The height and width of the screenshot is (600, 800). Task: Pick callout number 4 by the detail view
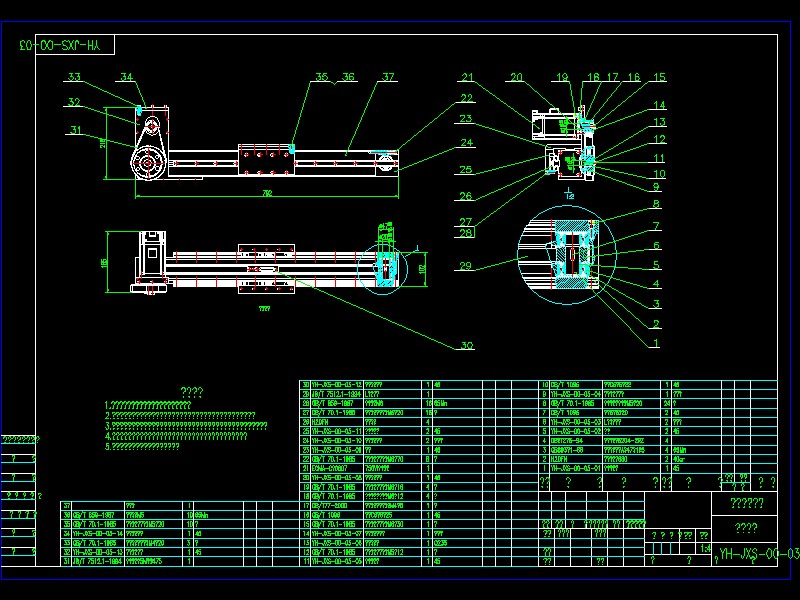coord(656,283)
